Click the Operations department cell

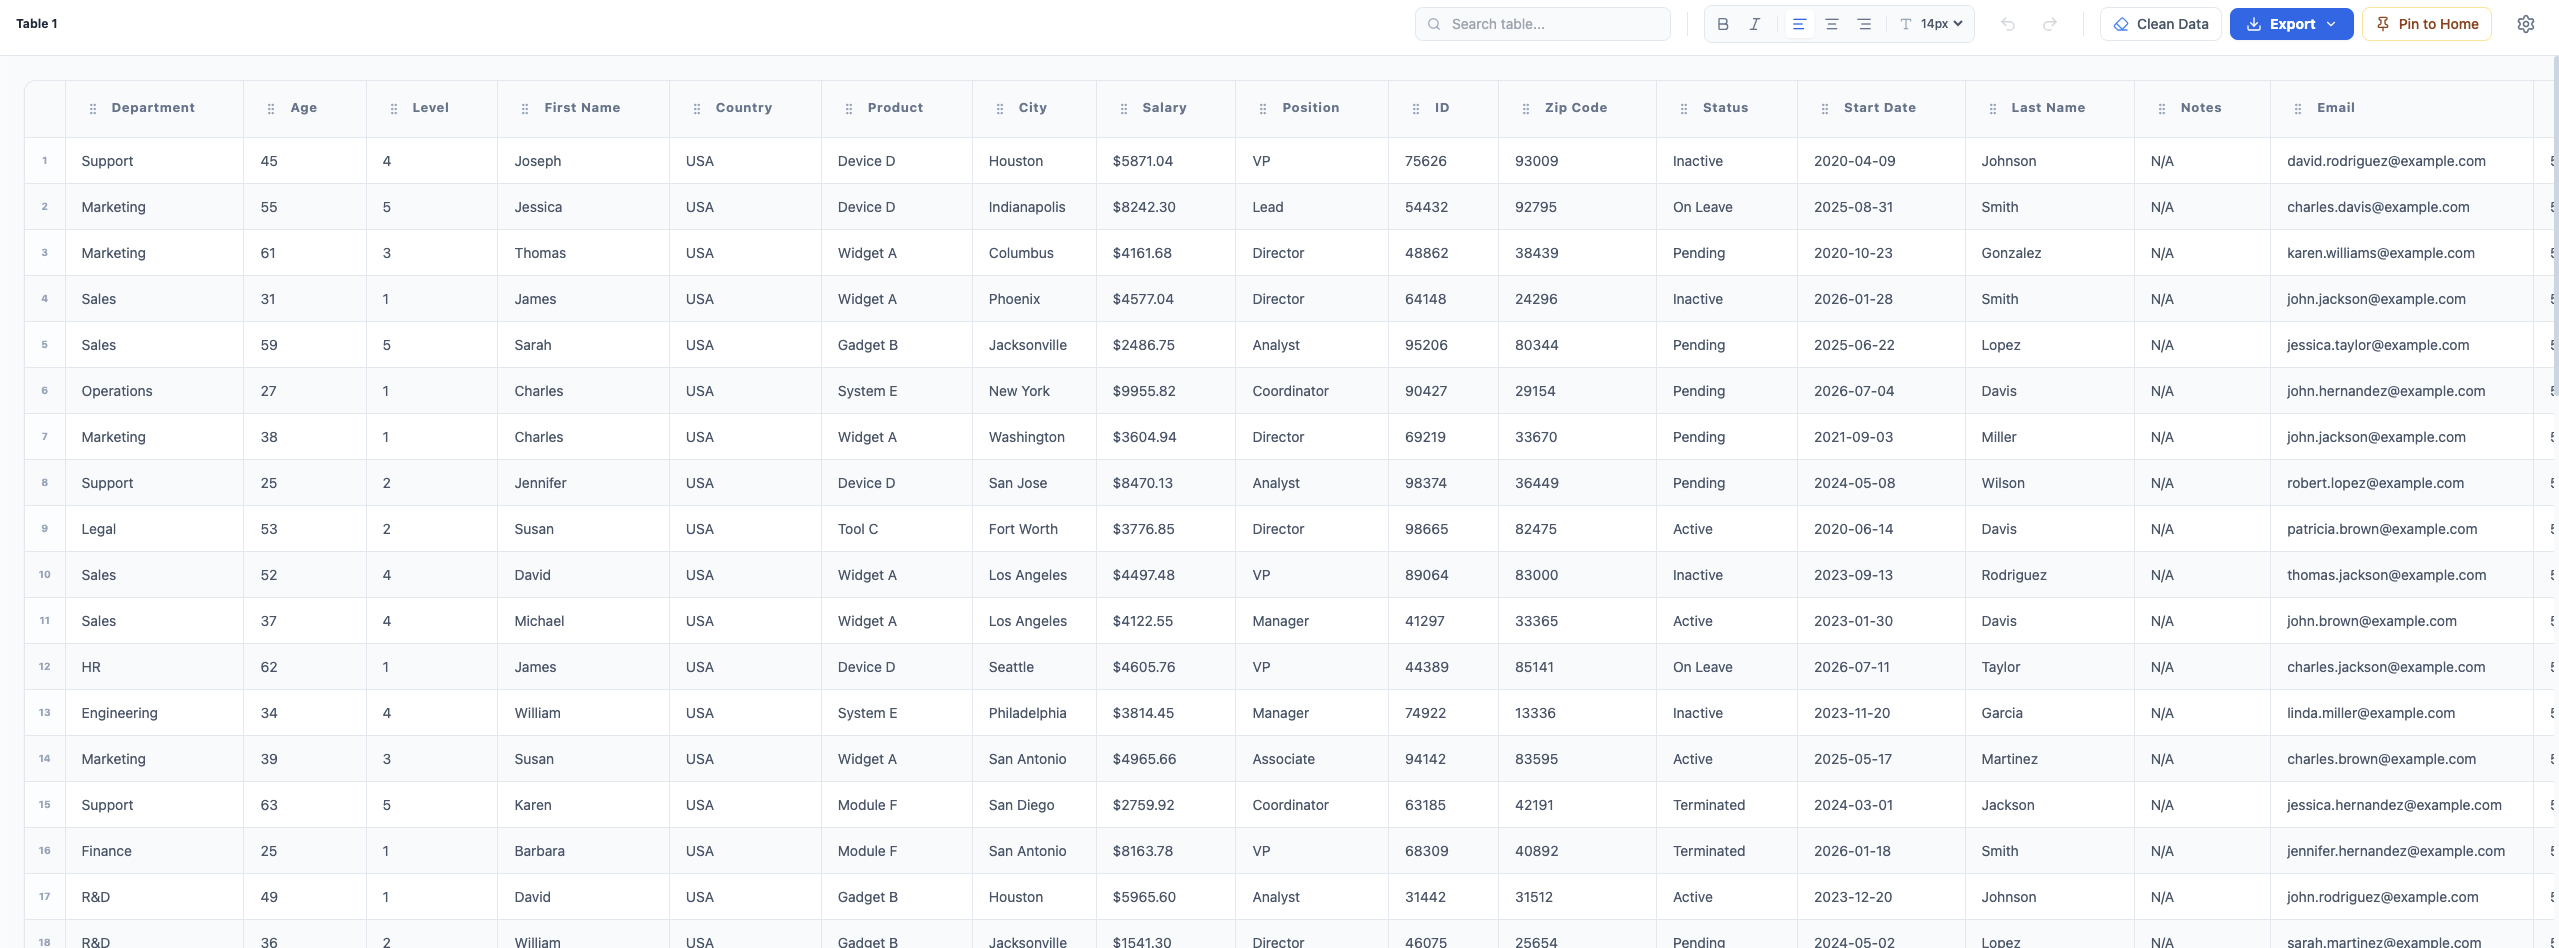click(154, 391)
